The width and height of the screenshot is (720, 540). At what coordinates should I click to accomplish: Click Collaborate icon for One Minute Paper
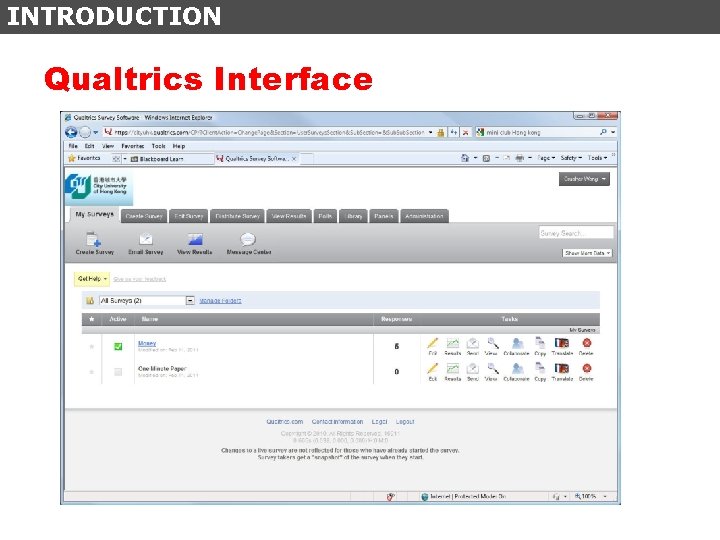(517, 368)
